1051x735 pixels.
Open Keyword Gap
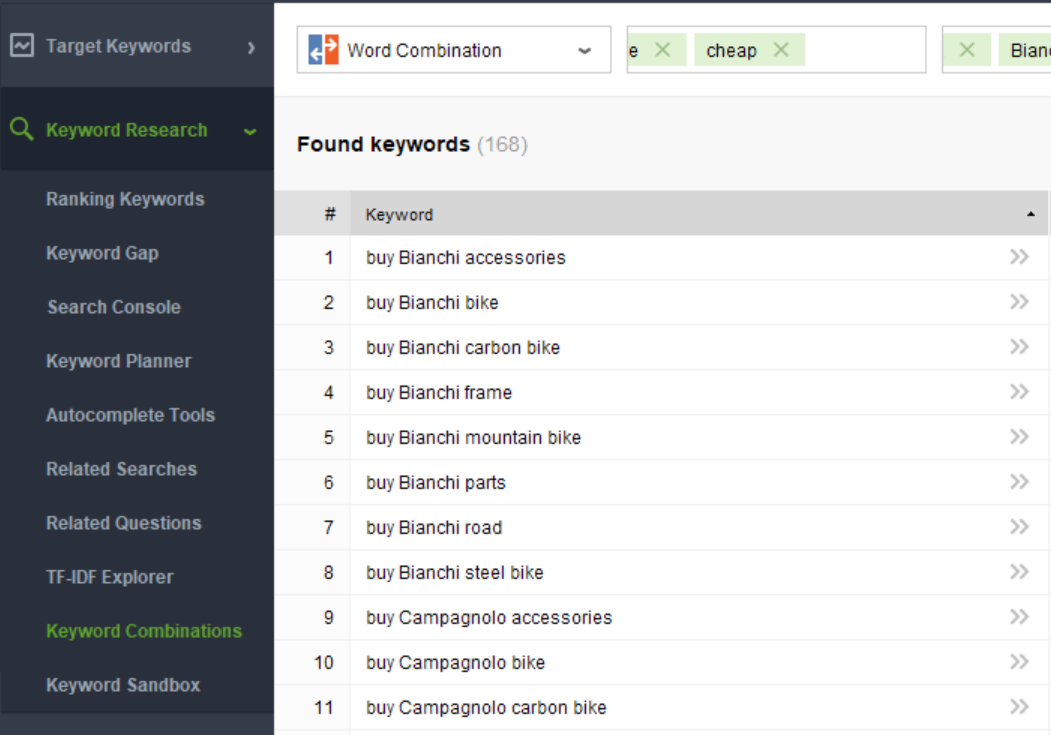tap(103, 253)
